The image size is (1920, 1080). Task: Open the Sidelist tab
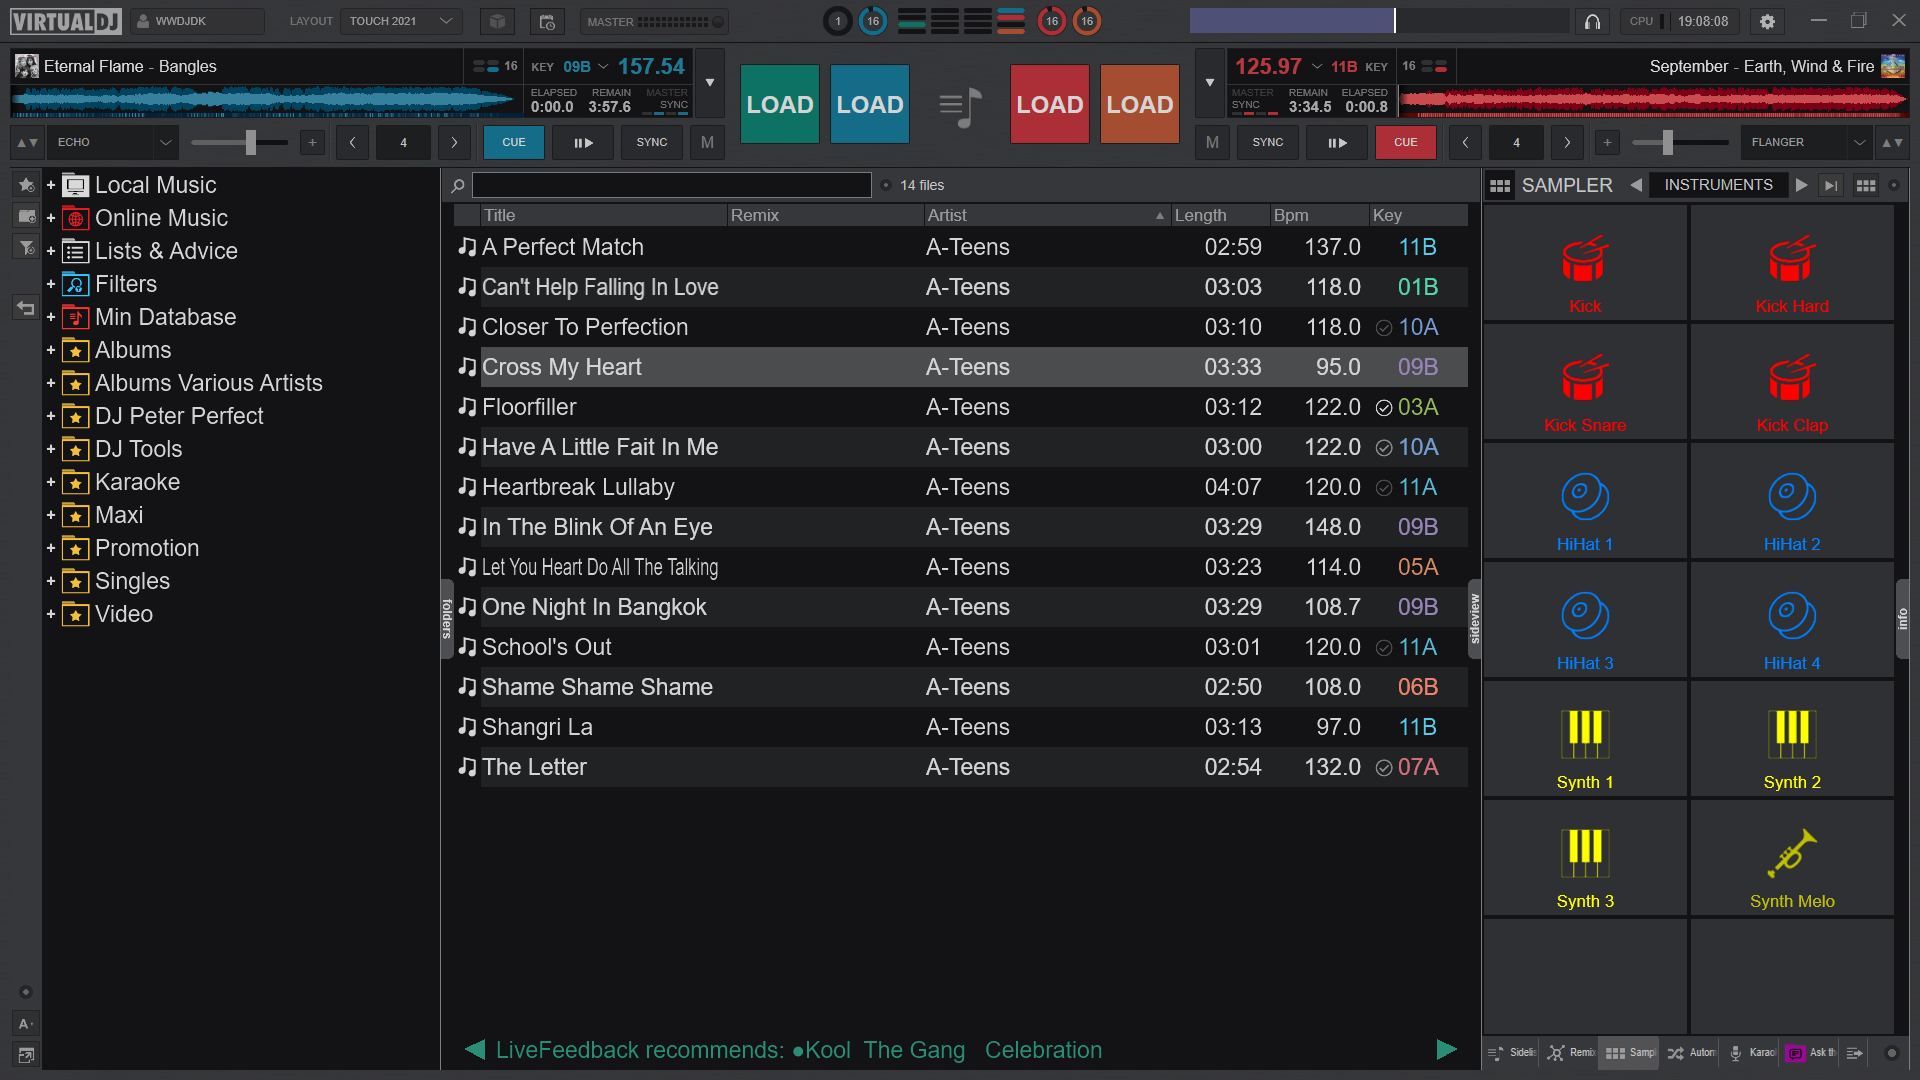click(x=1511, y=1053)
